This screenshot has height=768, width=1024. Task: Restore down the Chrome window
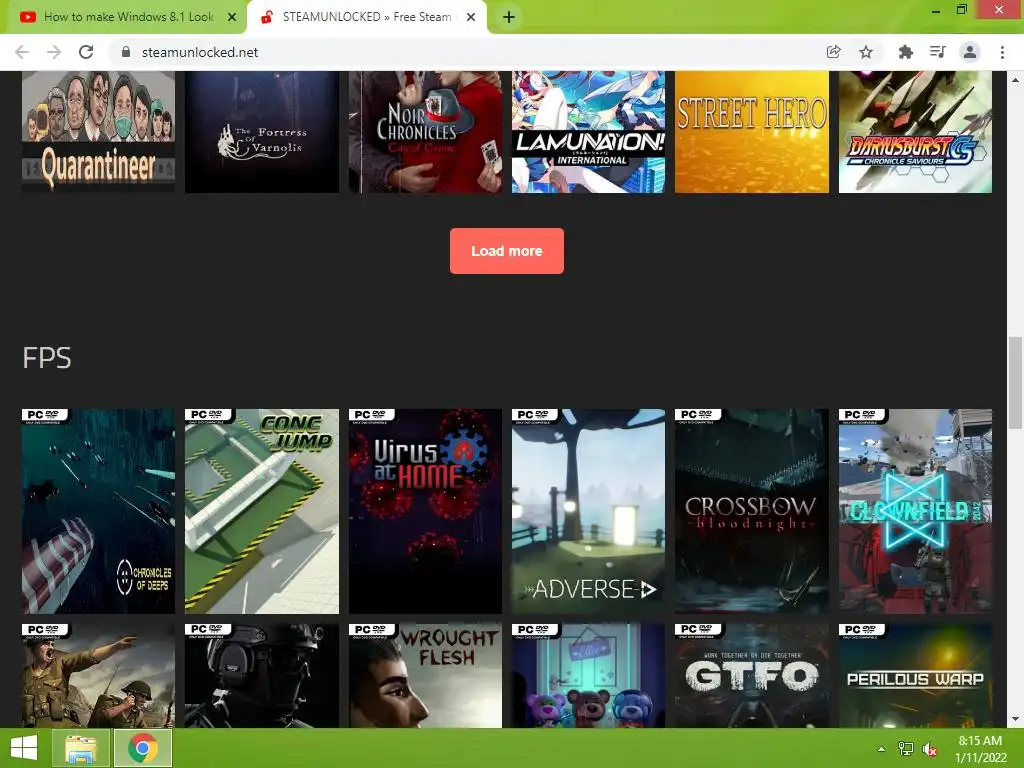tap(961, 9)
